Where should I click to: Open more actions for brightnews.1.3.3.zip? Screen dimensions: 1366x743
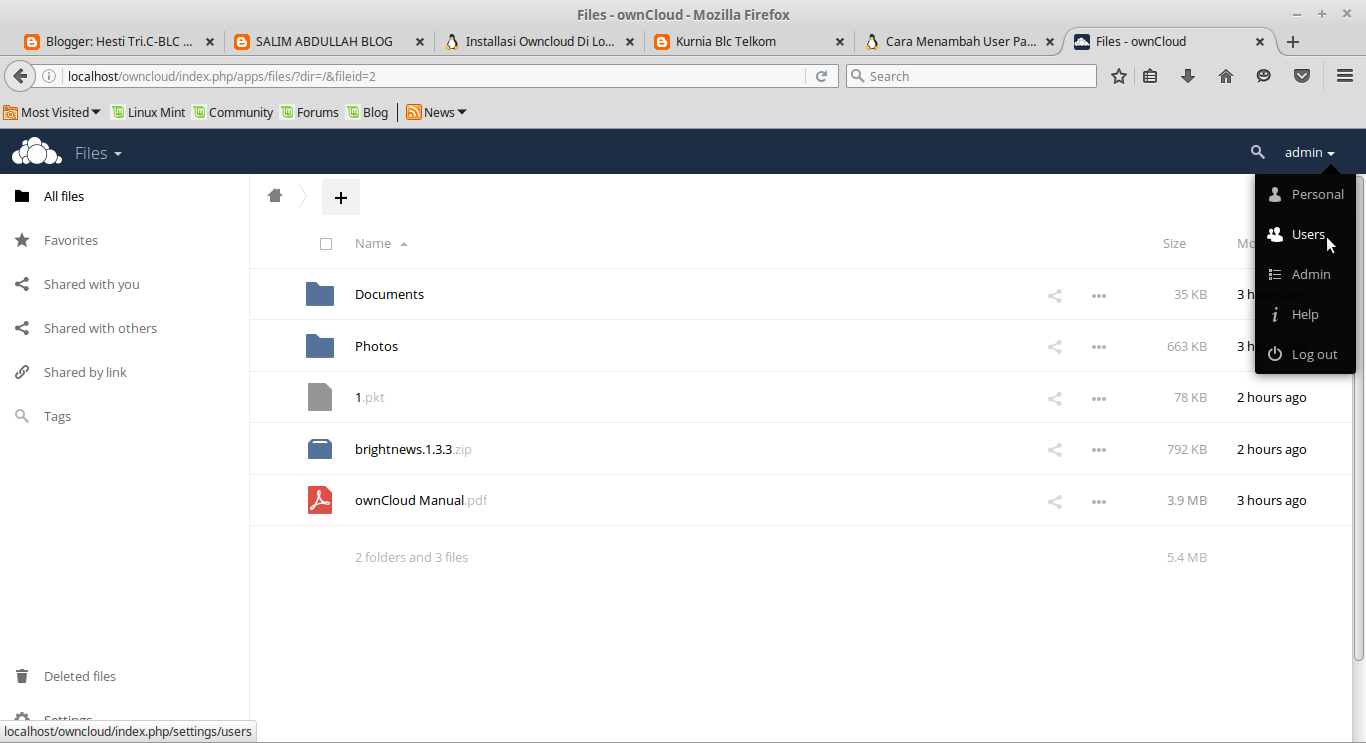(1099, 450)
